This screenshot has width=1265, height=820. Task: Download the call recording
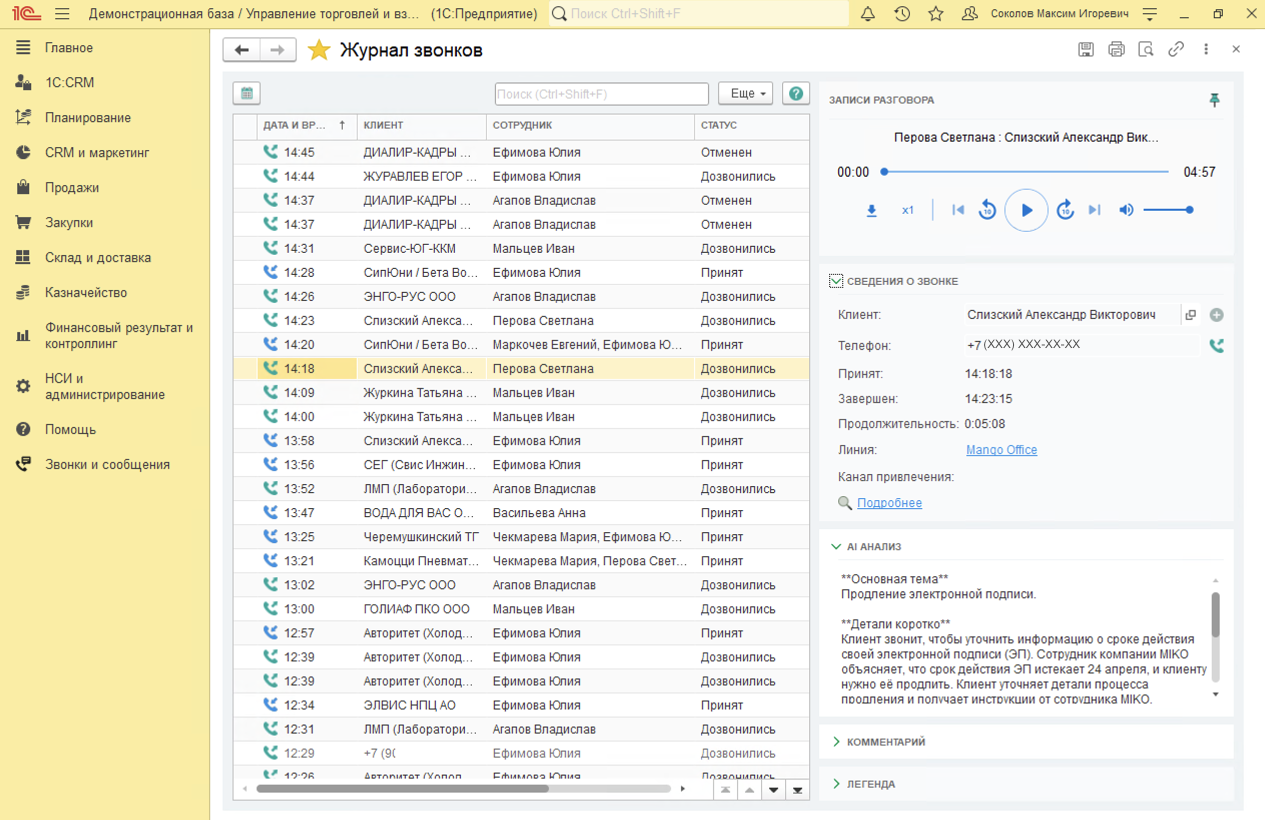pos(871,210)
